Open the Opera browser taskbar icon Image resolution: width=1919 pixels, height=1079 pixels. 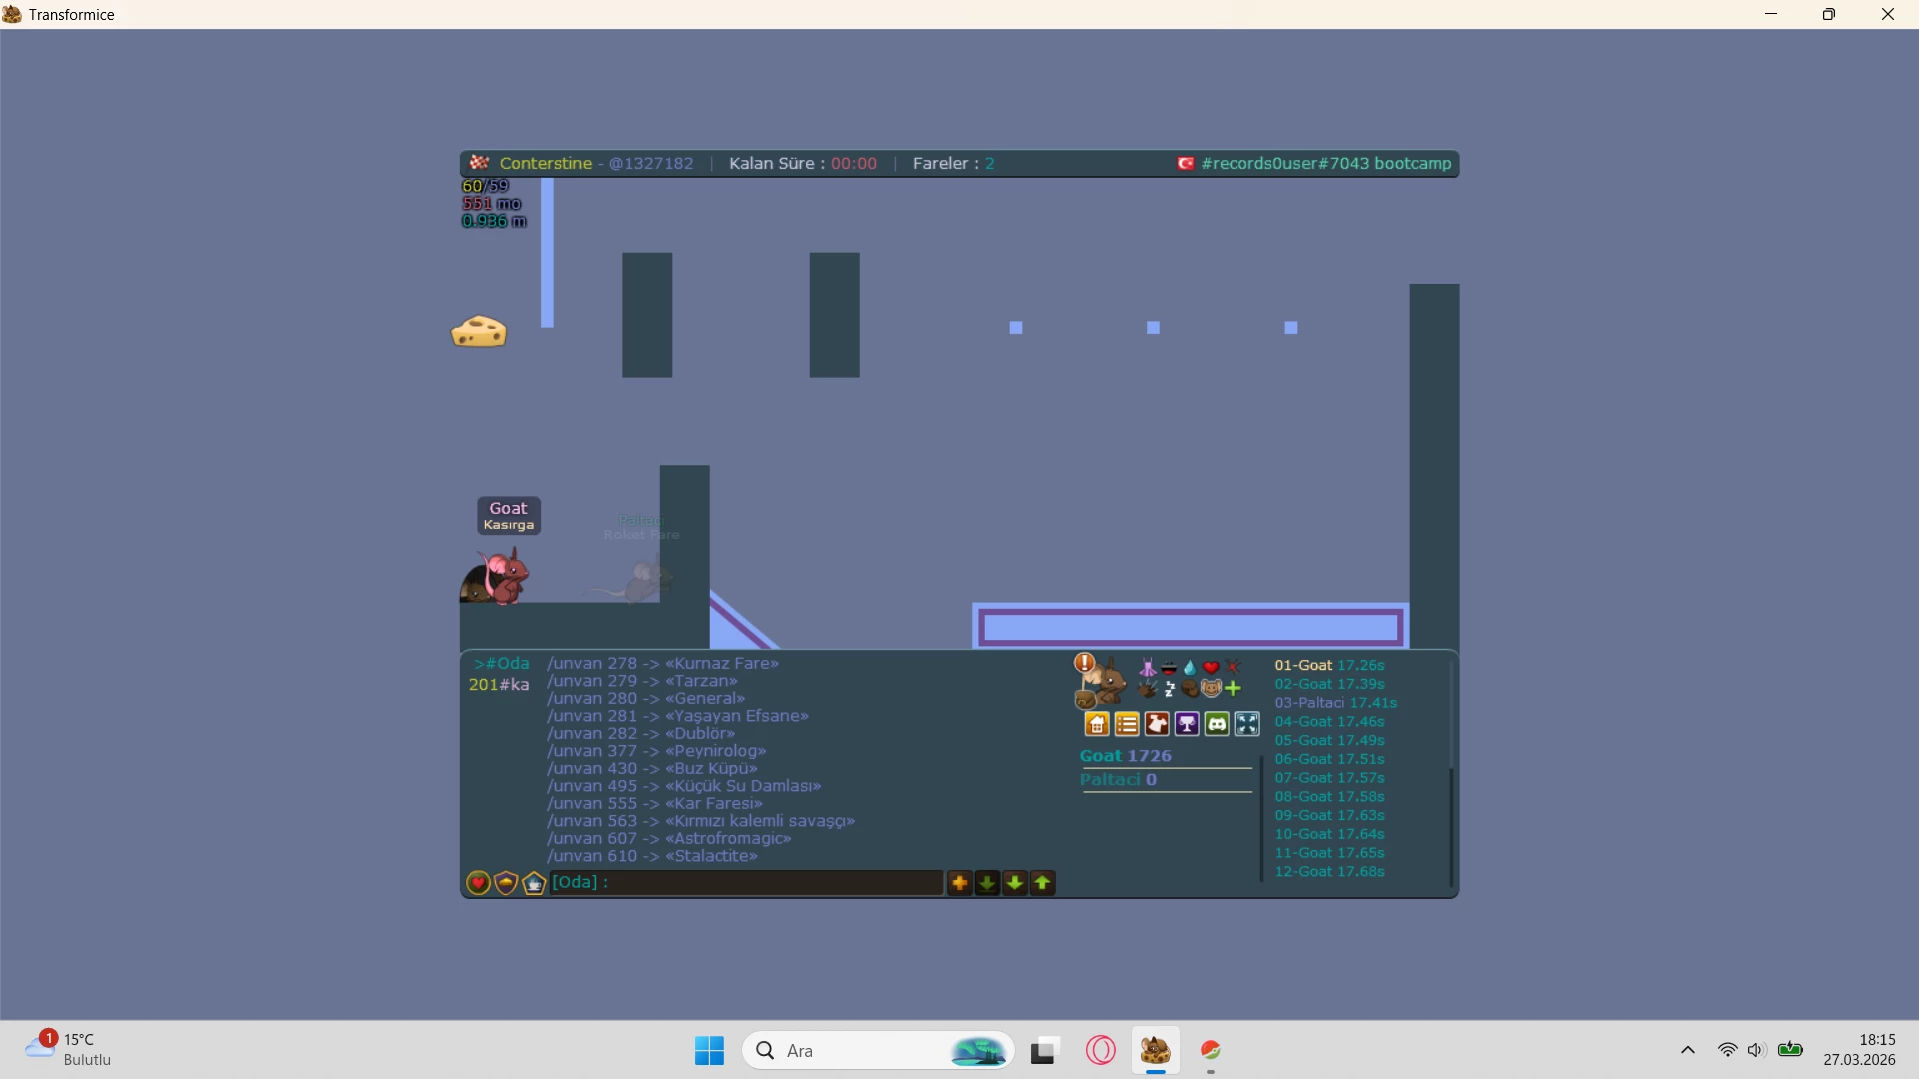point(1100,1051)
